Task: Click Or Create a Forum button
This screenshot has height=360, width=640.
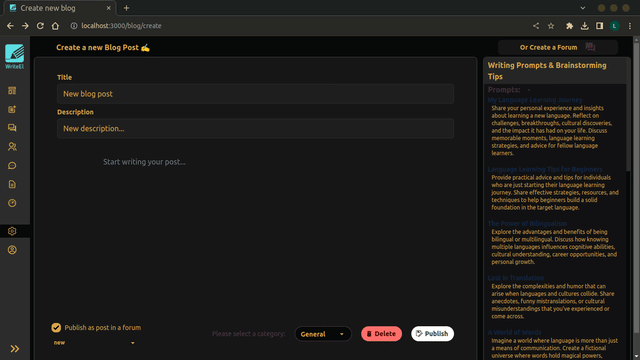Action: [x=558, y=47]
